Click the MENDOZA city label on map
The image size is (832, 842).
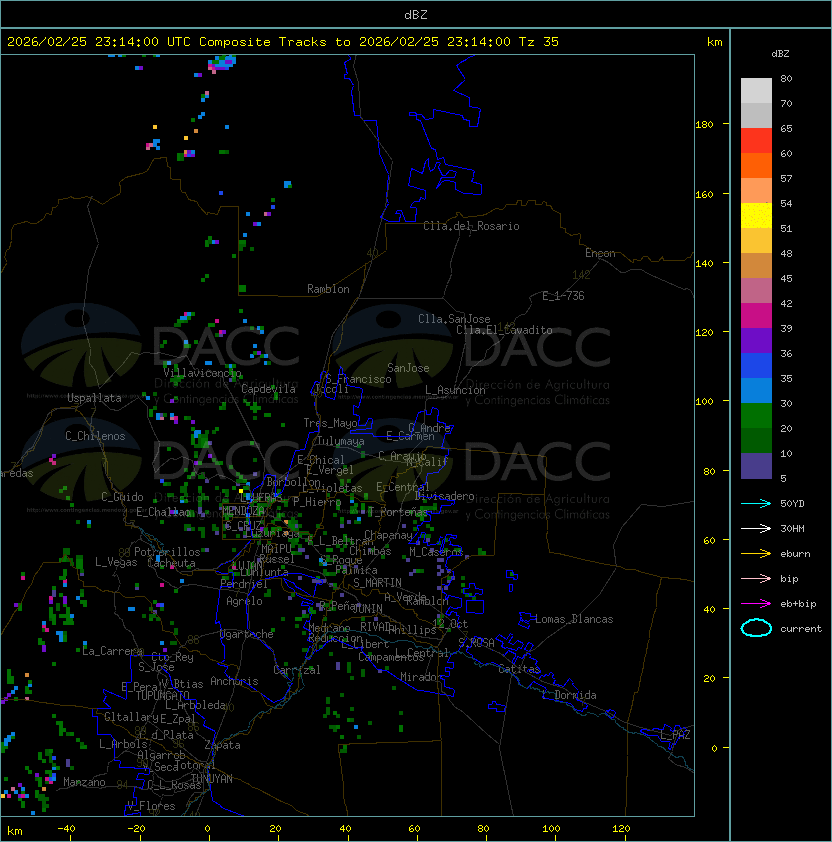243,511
